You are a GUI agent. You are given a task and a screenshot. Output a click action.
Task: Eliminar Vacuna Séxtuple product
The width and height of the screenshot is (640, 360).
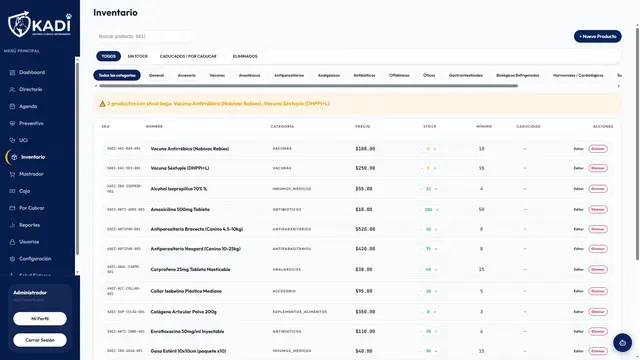[598, 168]
